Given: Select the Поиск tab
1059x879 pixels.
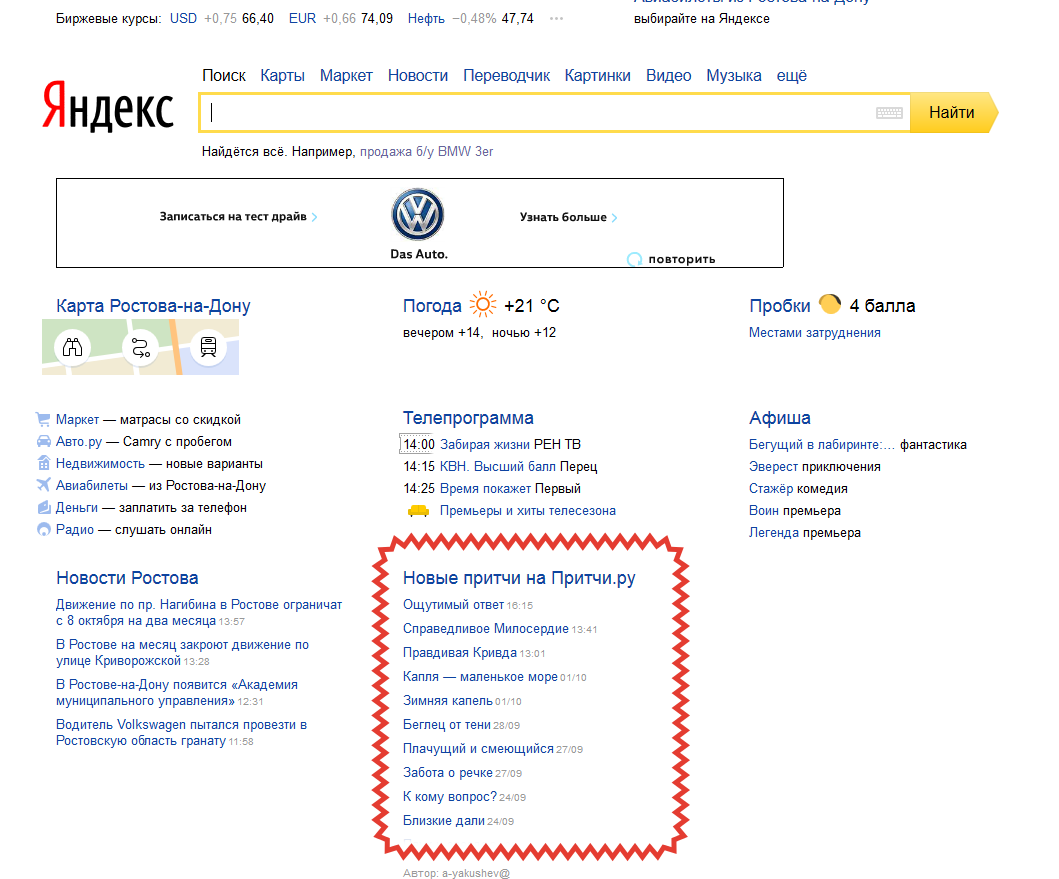Looking at the screenshot, I should coord(224,76).
